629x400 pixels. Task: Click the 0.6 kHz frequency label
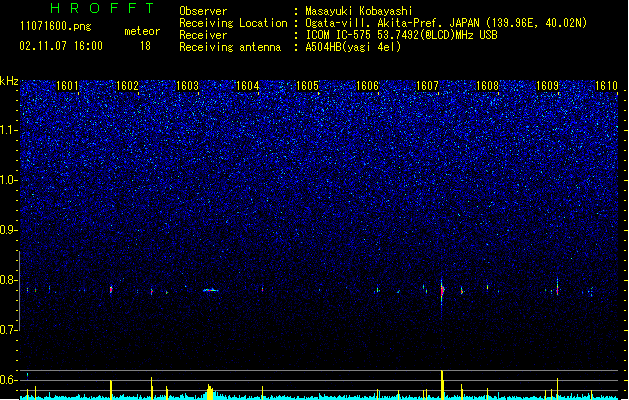(9, 380)
